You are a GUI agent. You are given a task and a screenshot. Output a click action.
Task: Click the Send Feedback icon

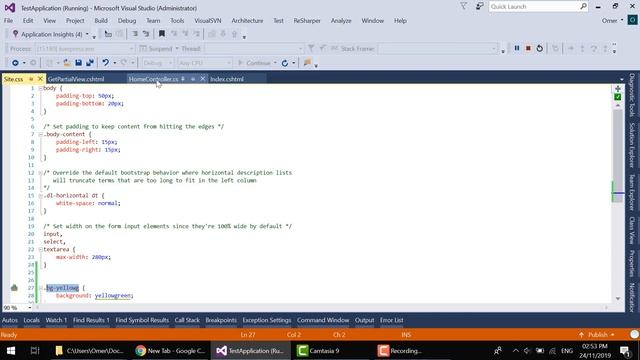pyautogui.click(x=479, y=6)
